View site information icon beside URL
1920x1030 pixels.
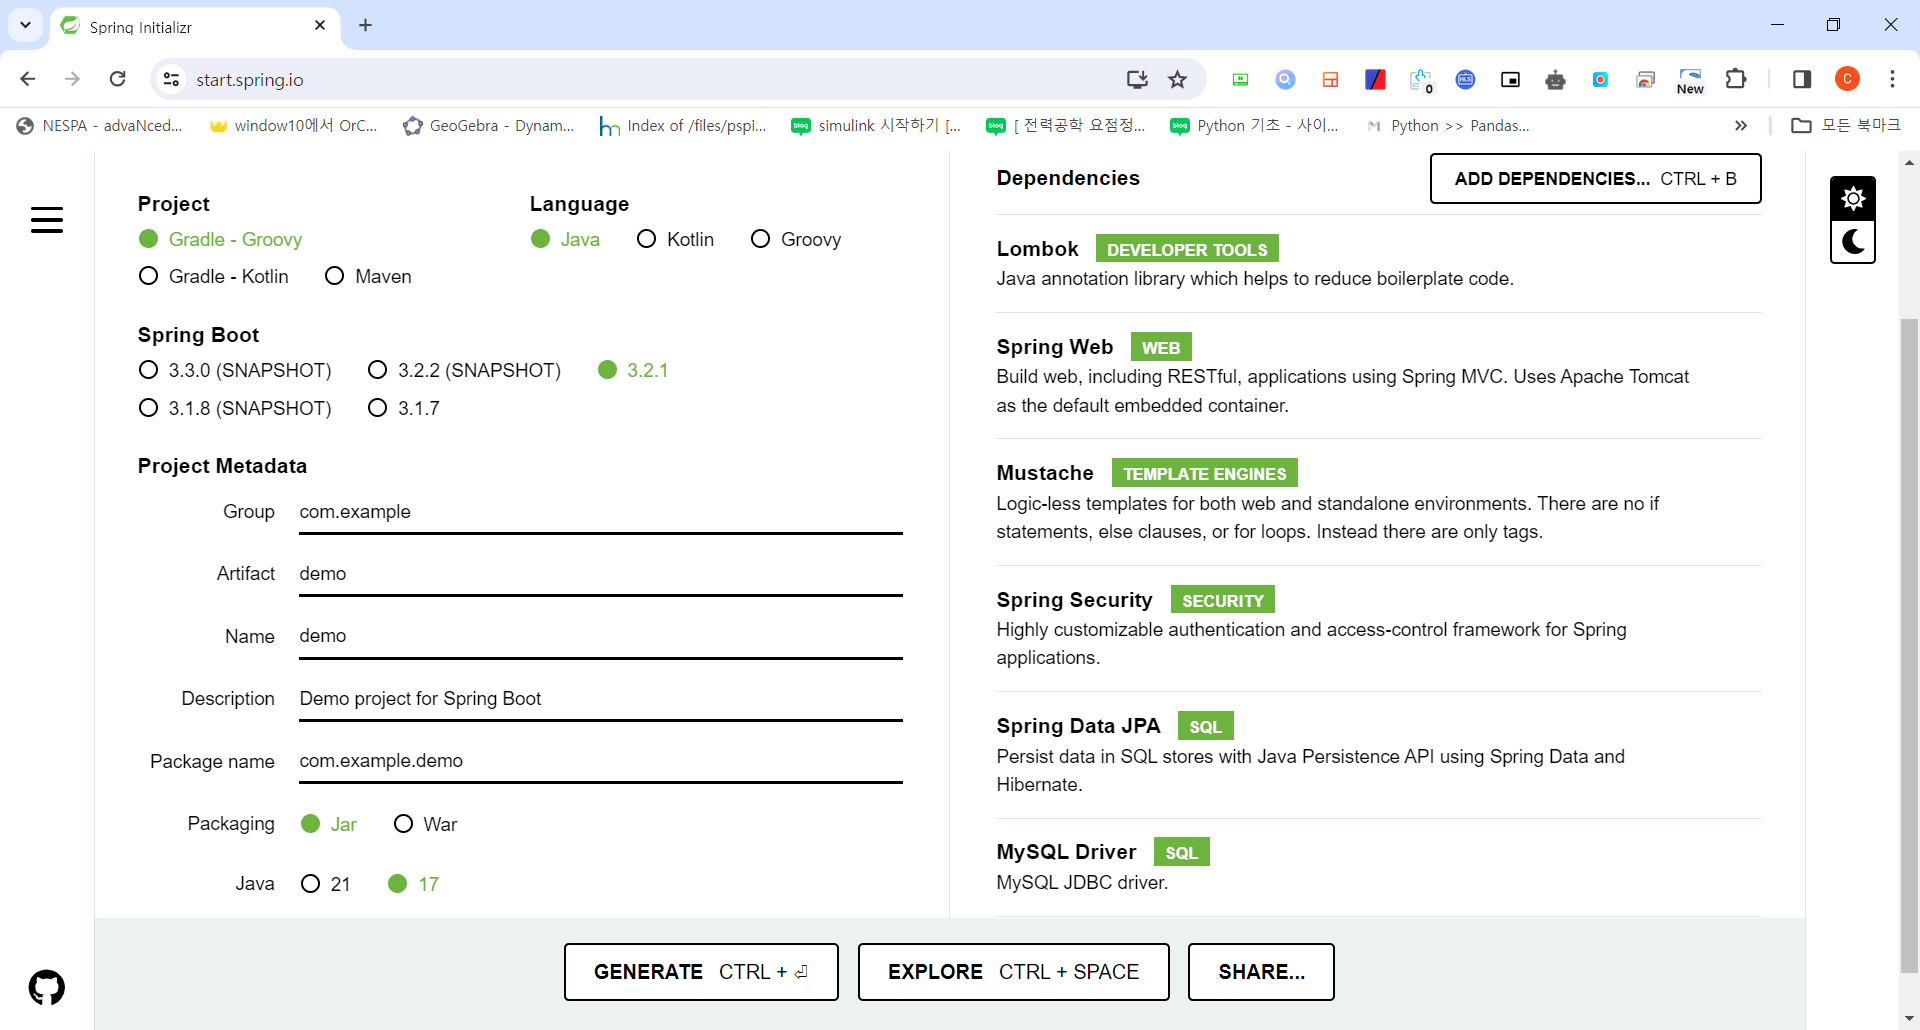171,79
